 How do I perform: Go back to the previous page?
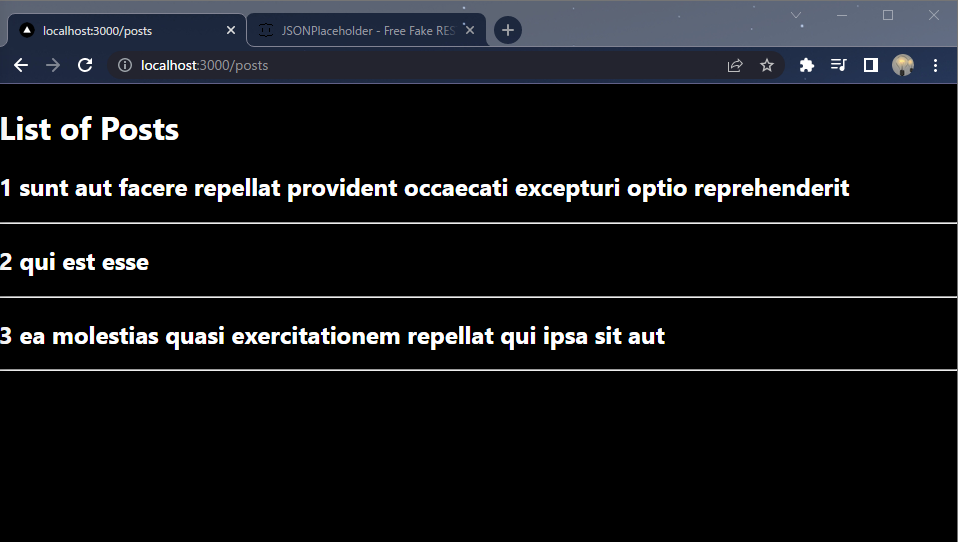[21, 65]
